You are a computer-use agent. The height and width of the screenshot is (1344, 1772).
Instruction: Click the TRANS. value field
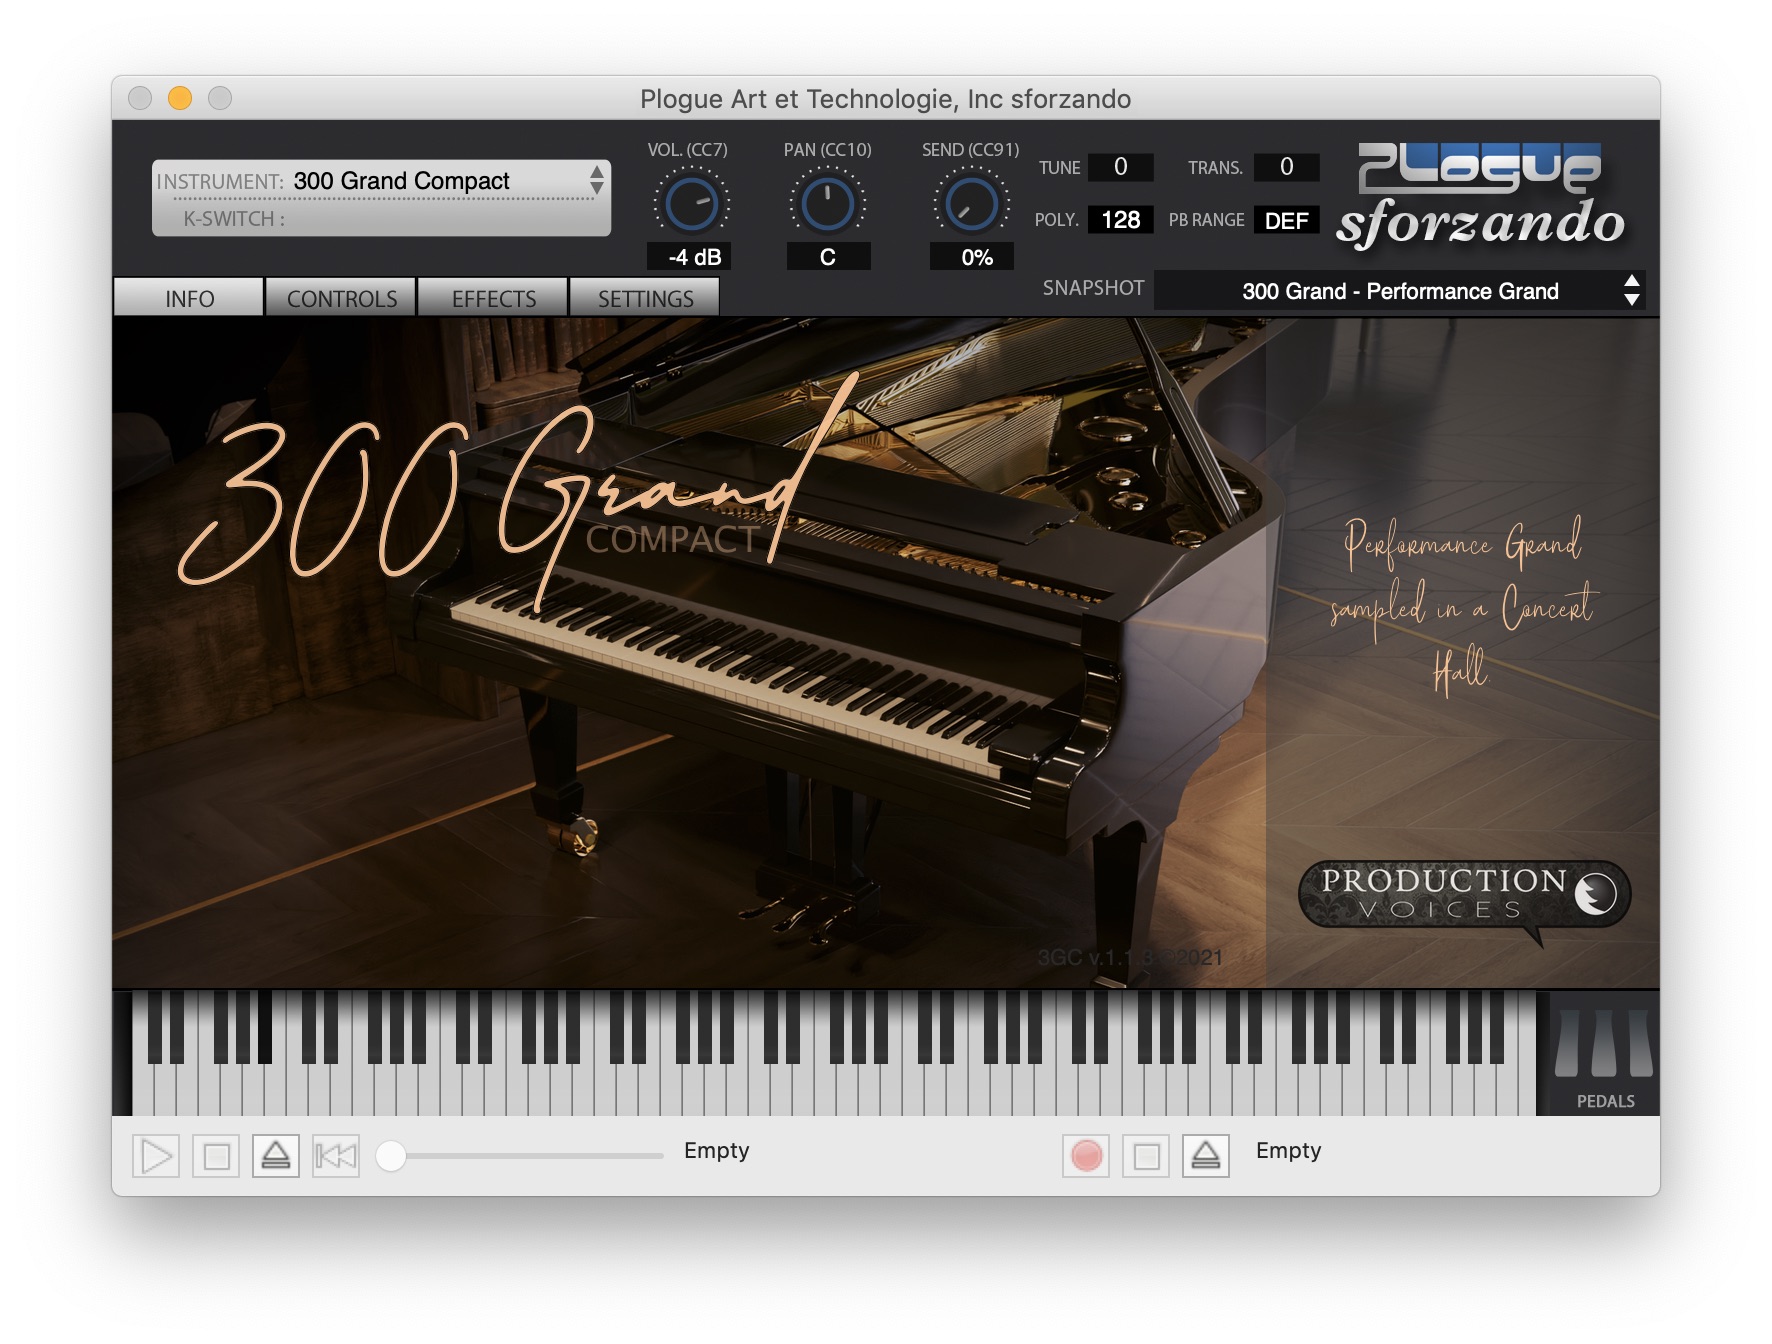[1286, 167]
